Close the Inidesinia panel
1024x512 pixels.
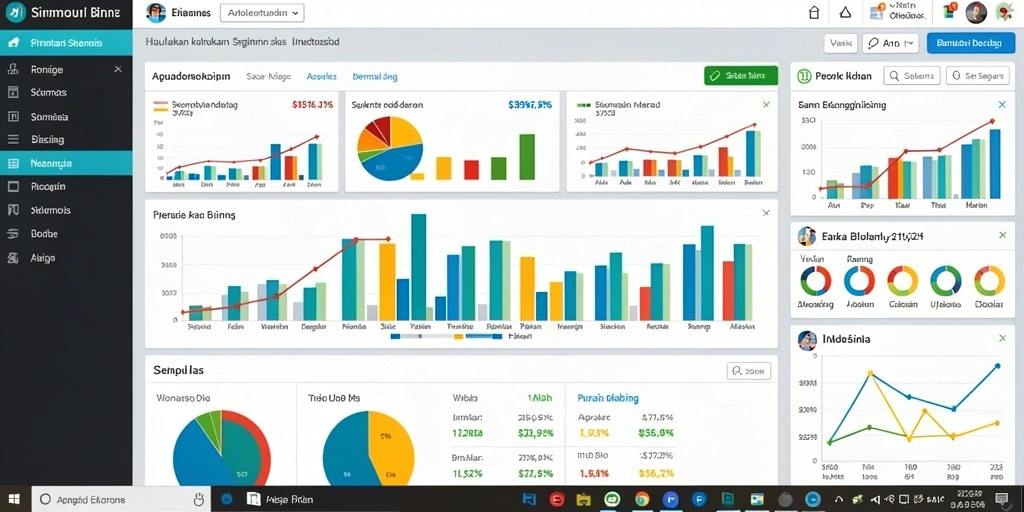pos(1002,338)
